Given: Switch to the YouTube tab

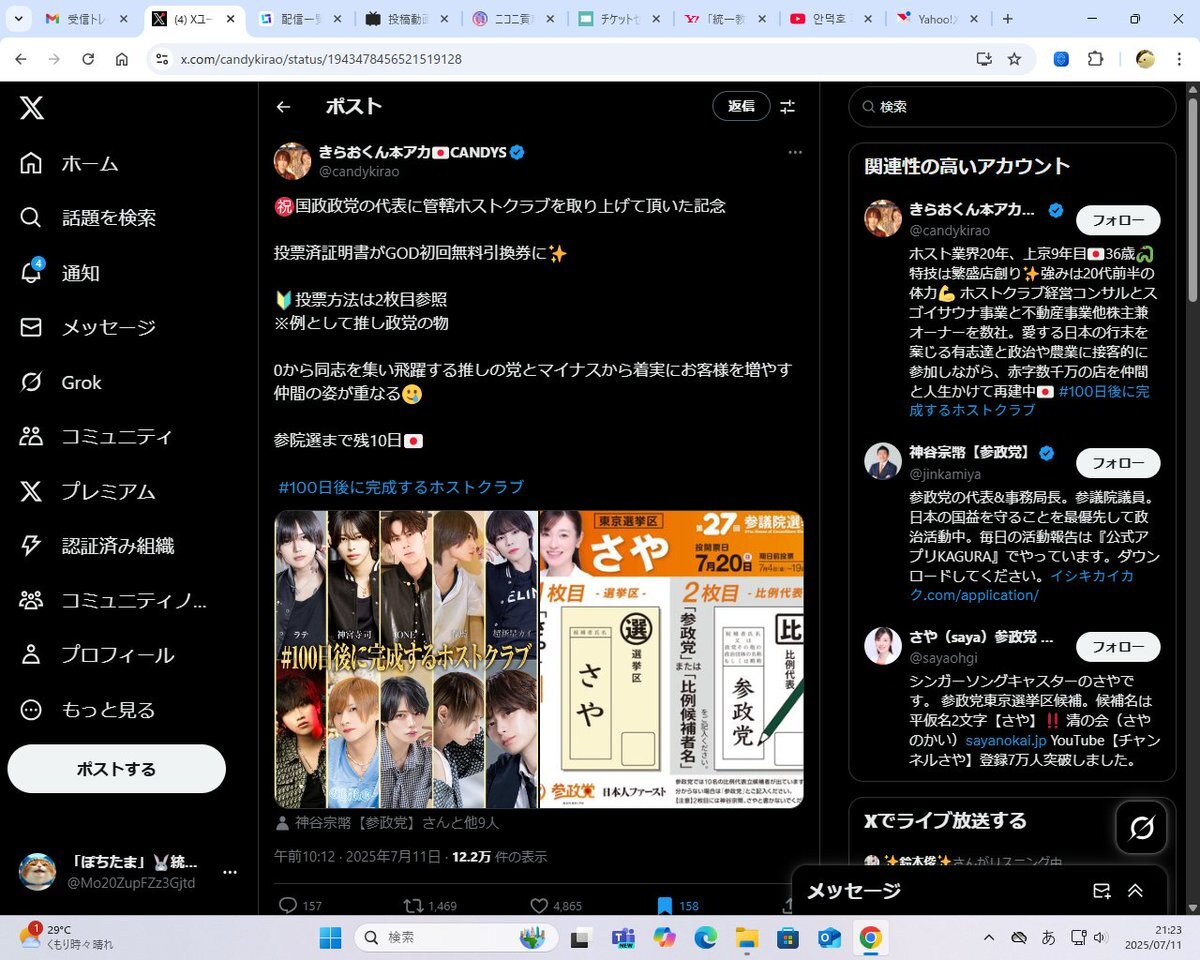Looking at the screenshot, I should (x=833, y=19).
